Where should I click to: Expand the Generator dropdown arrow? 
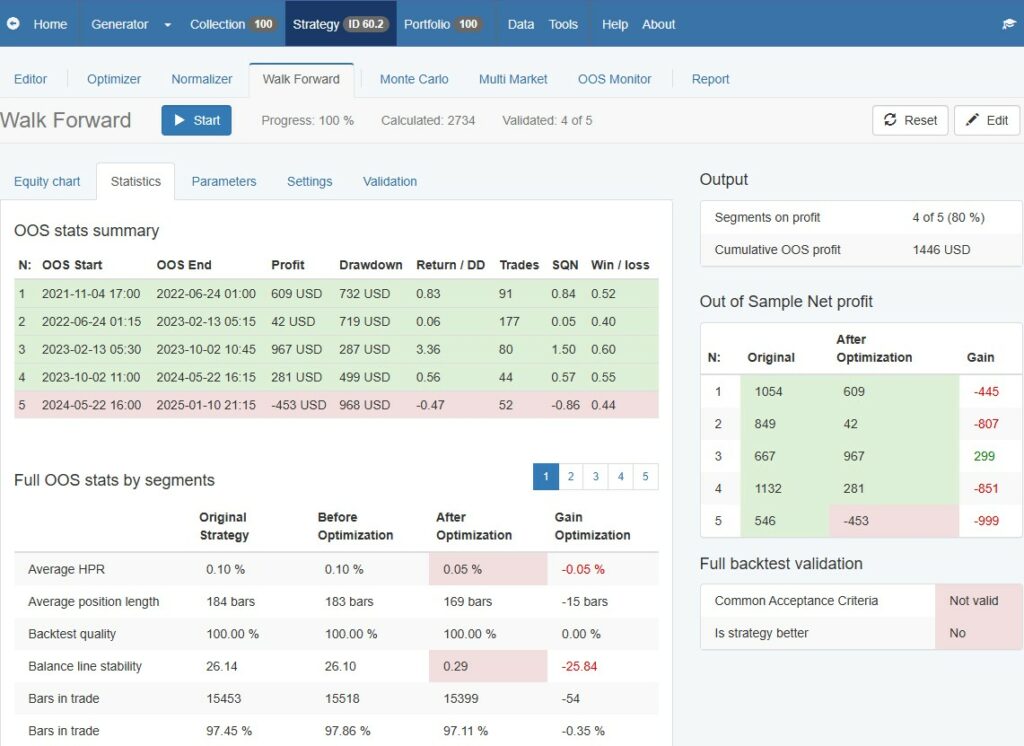coord(167,24)
